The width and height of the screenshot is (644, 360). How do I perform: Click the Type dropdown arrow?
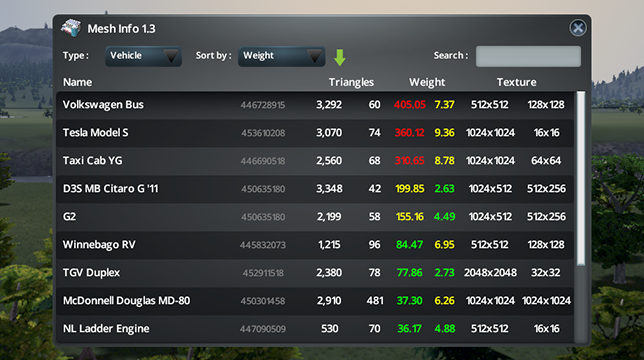(170, 57)
